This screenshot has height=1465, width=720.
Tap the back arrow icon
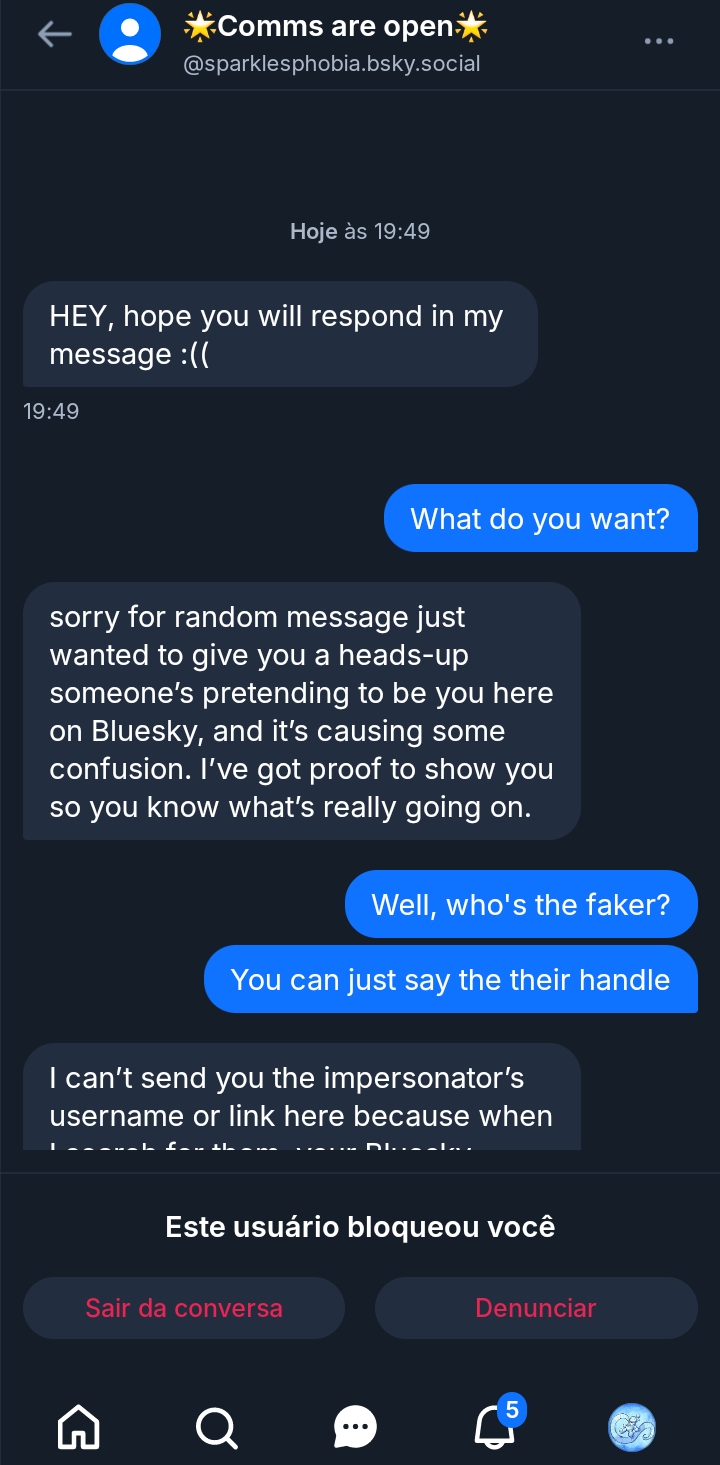coord(54,35)
